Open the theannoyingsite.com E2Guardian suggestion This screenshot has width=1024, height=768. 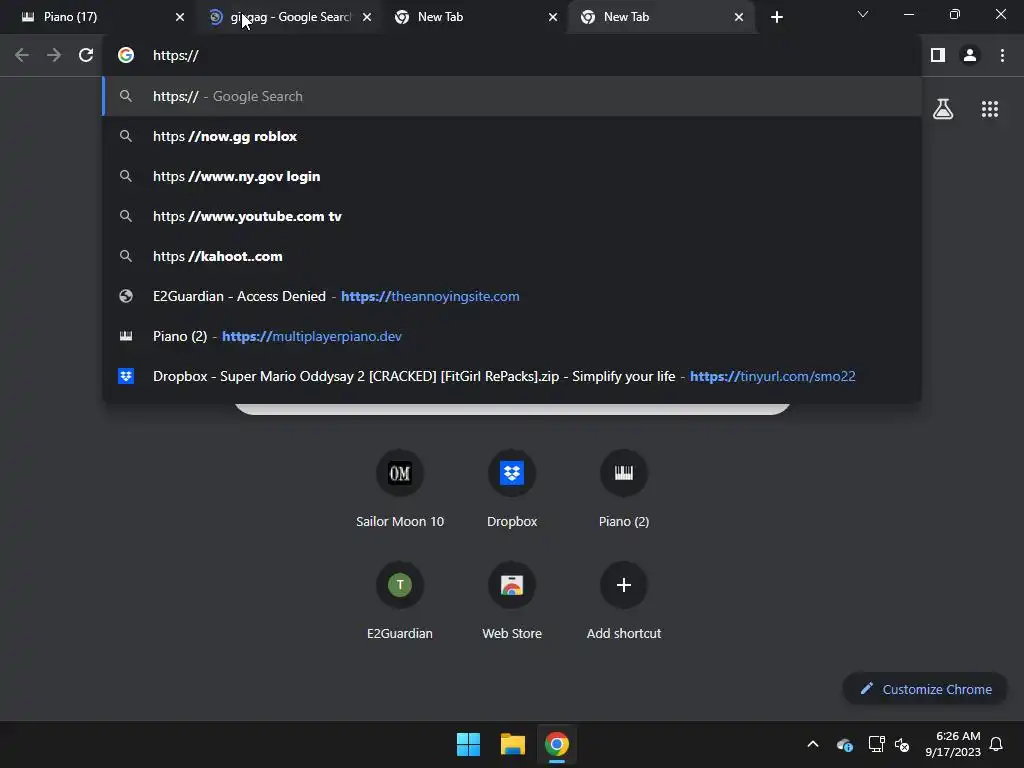pos(512,296)
